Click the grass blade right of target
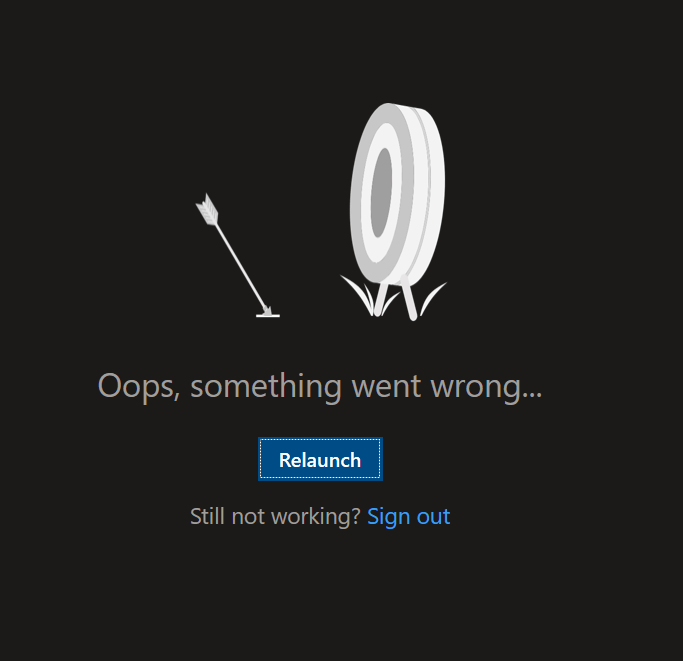 tap(433, 297)
